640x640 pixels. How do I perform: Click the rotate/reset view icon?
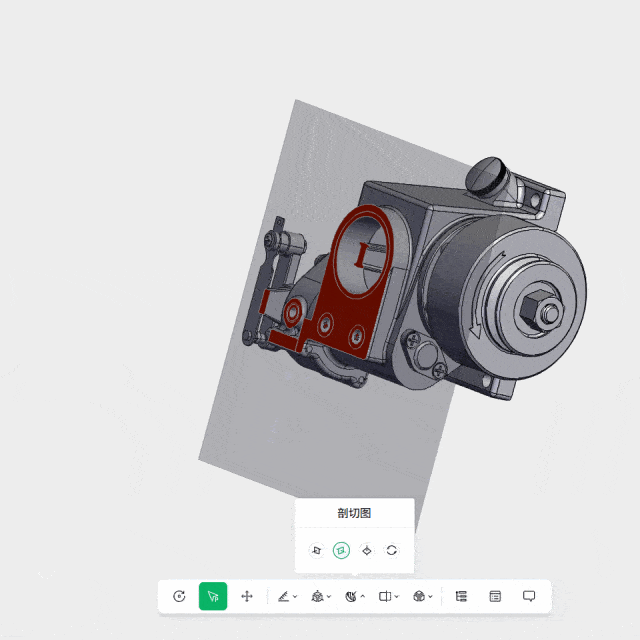pyautogui.click(x=179, y=596)
